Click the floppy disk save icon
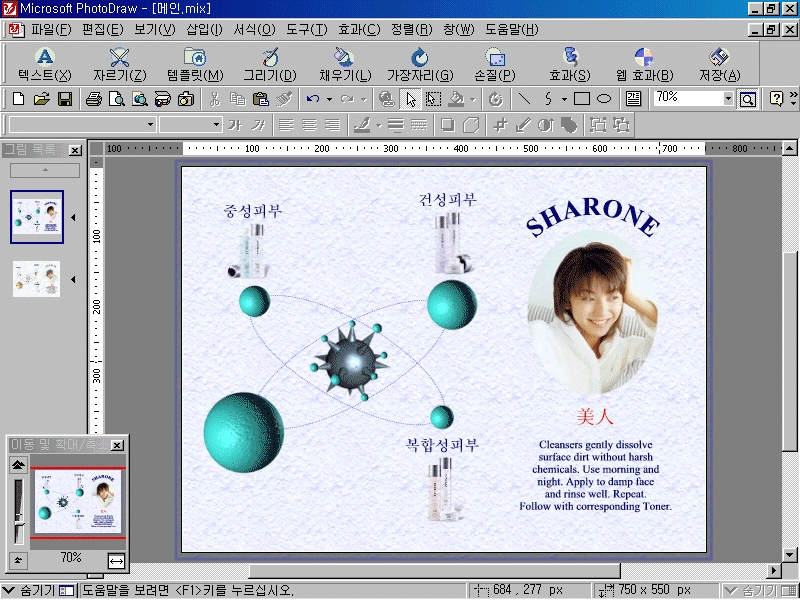 tap(65, 99)
